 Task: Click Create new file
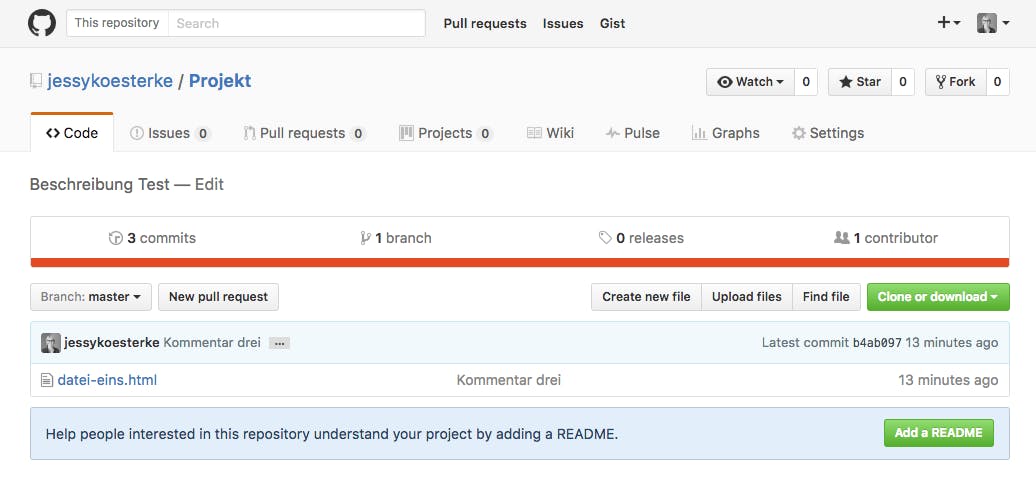coord(646,297)
